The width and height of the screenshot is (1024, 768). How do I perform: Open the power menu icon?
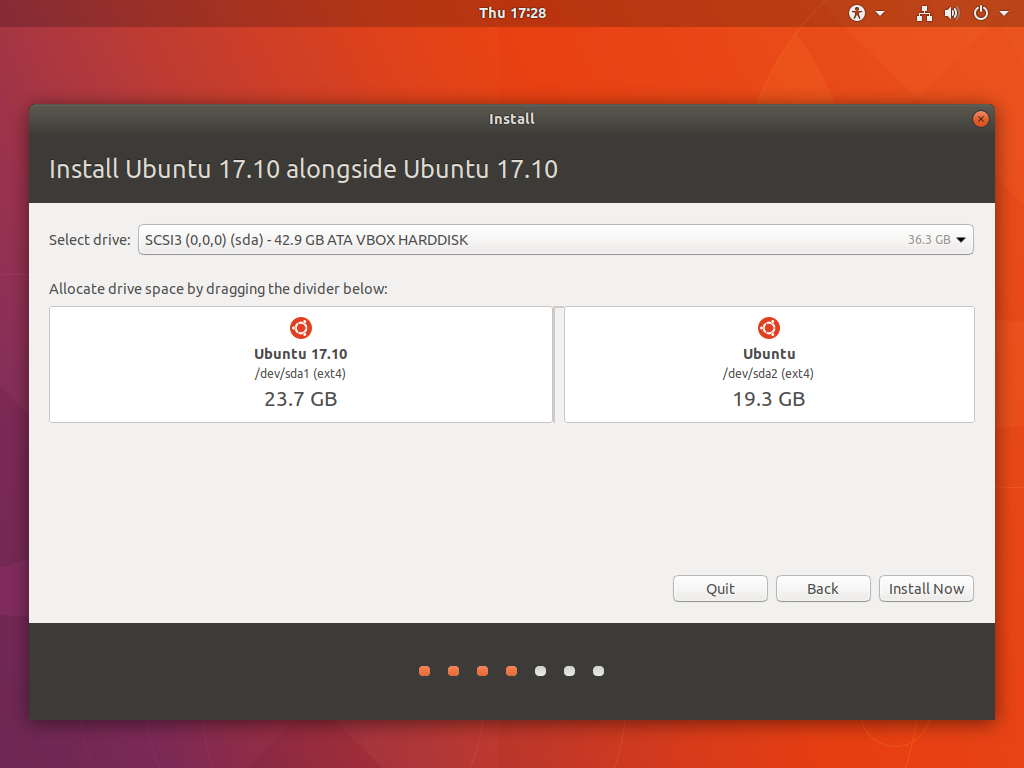[980, 13]
